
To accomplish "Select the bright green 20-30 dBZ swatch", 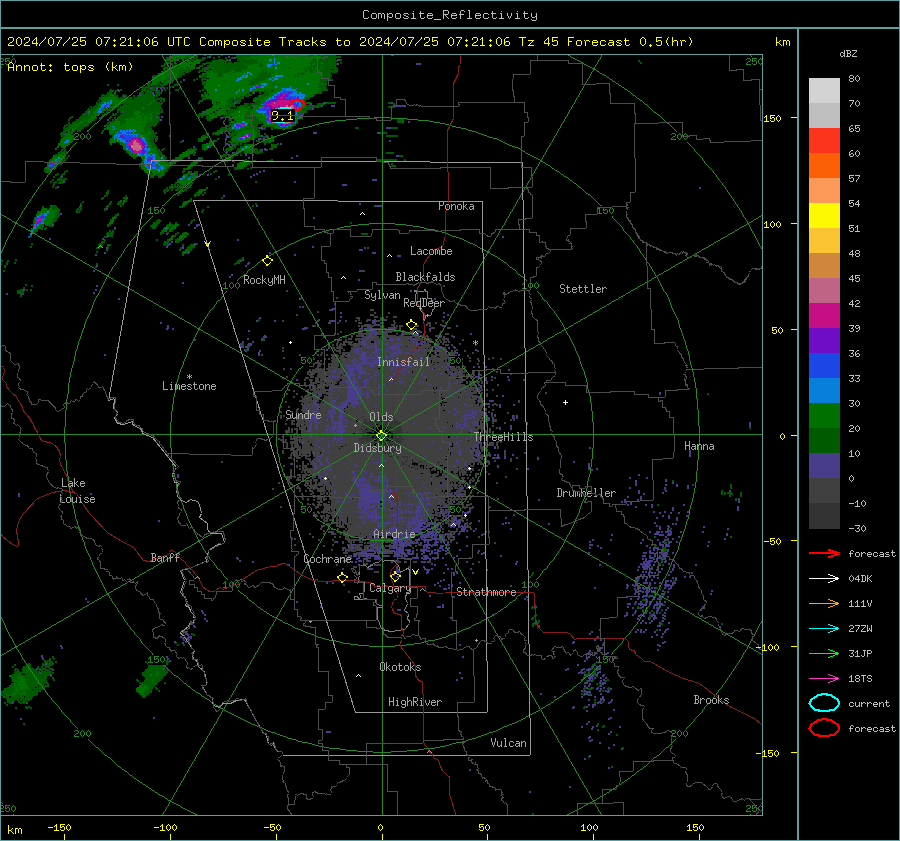I will click(x=824, y=416).
